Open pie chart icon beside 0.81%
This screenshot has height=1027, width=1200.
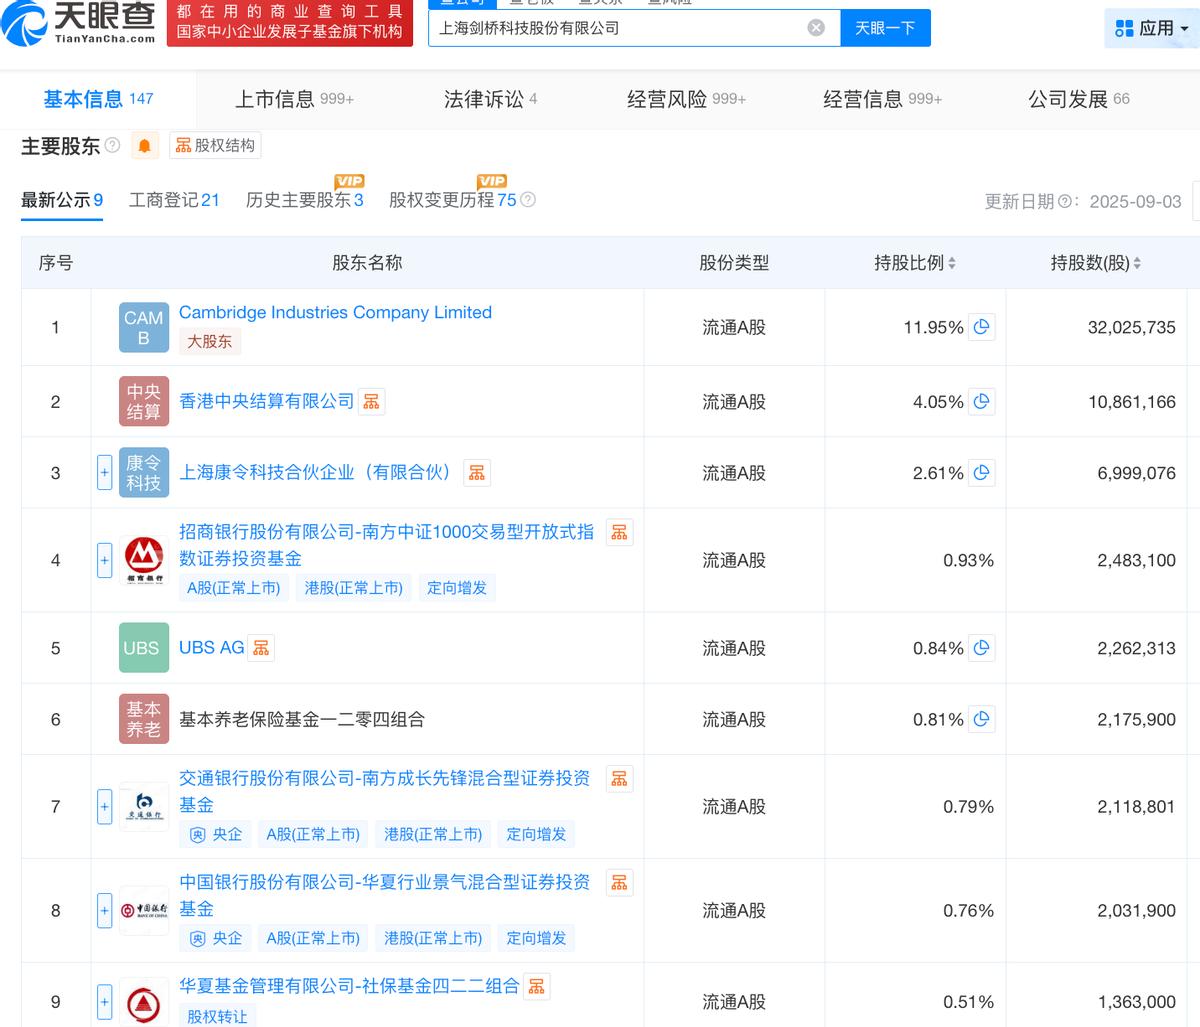(982, 719)
